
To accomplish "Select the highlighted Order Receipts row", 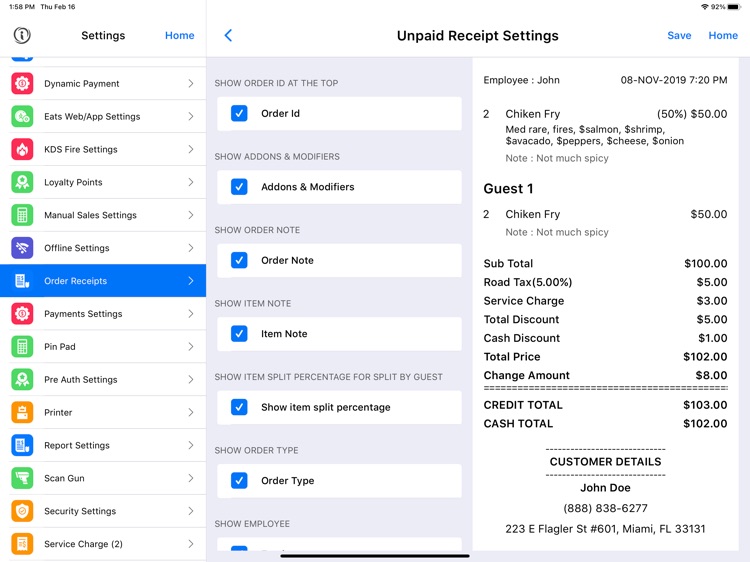I will pyautogui.click(x=103, y=281).
